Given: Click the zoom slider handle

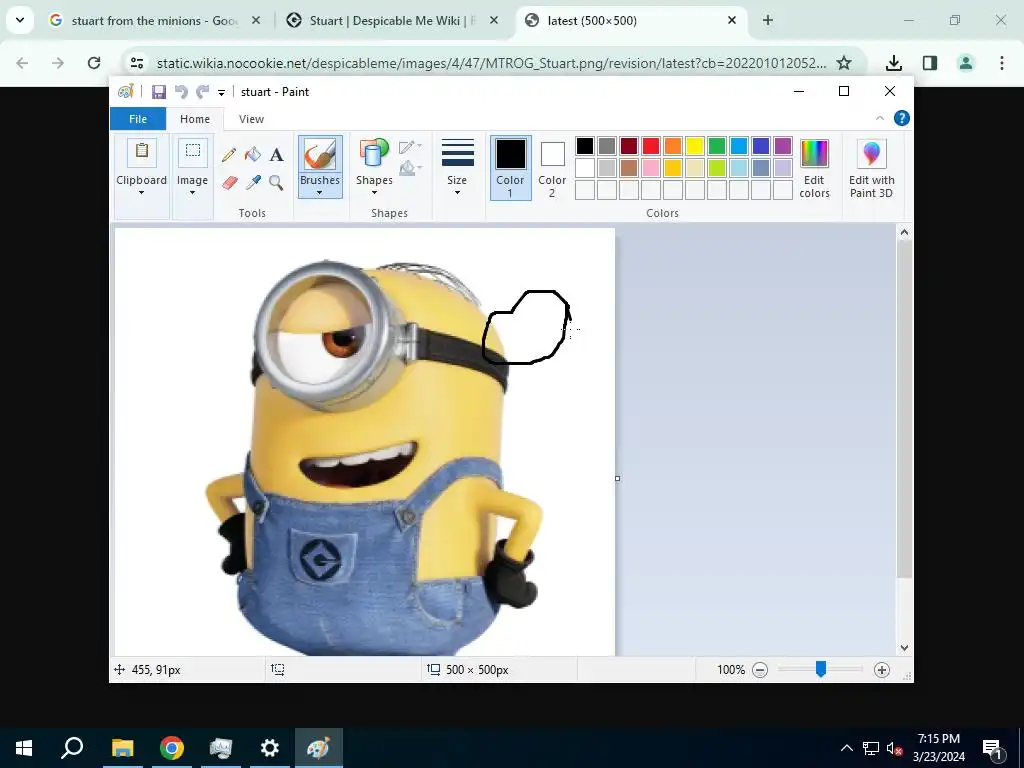Looking at the screenshot, I should point(821,669).
